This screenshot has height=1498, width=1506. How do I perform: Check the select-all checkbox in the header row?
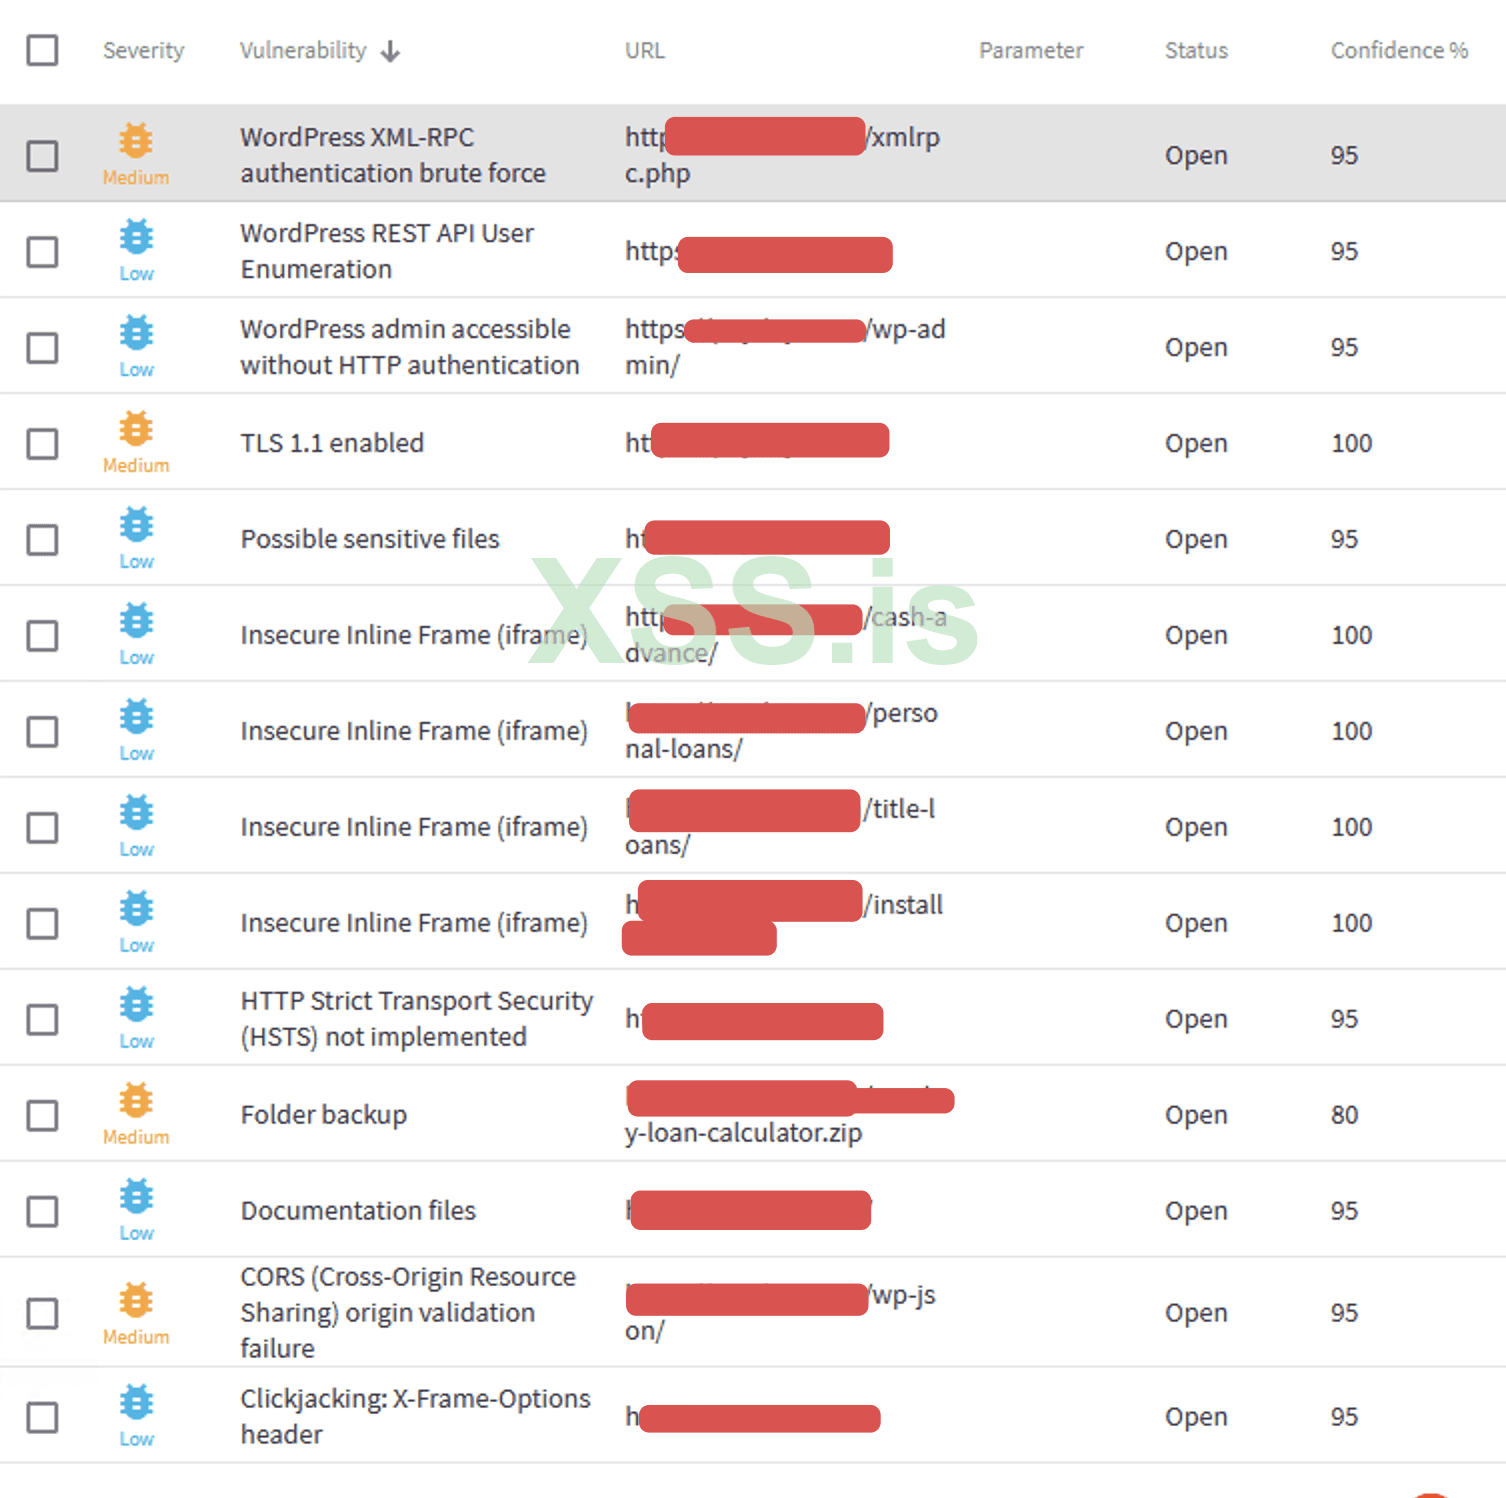click(x=42, y=49)
